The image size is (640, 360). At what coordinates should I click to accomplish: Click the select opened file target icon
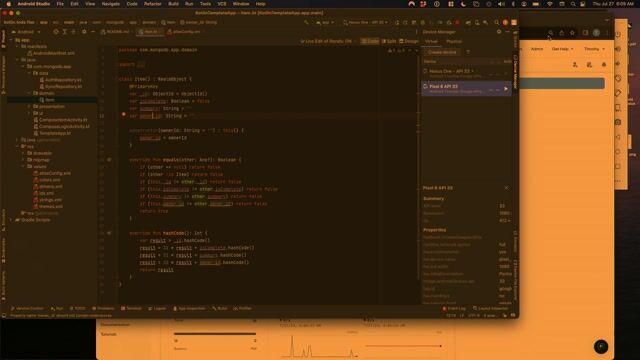click(x=56, y=31)
